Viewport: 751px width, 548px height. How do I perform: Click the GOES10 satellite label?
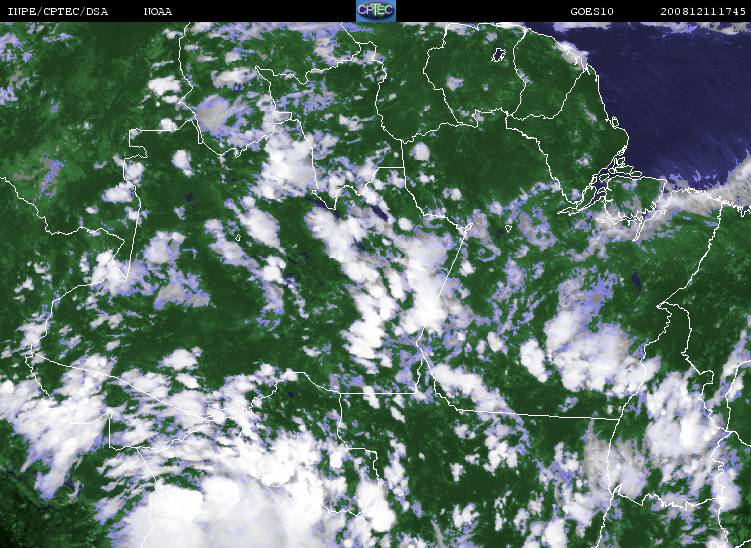click(592, 11)
